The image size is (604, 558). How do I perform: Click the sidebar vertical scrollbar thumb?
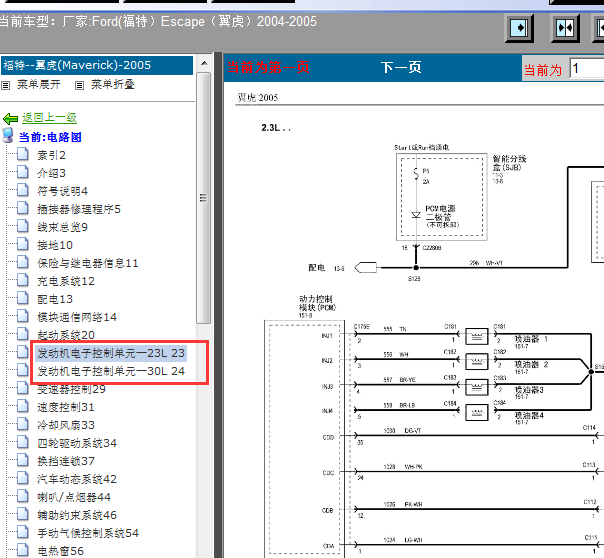[x=204, y=198]
